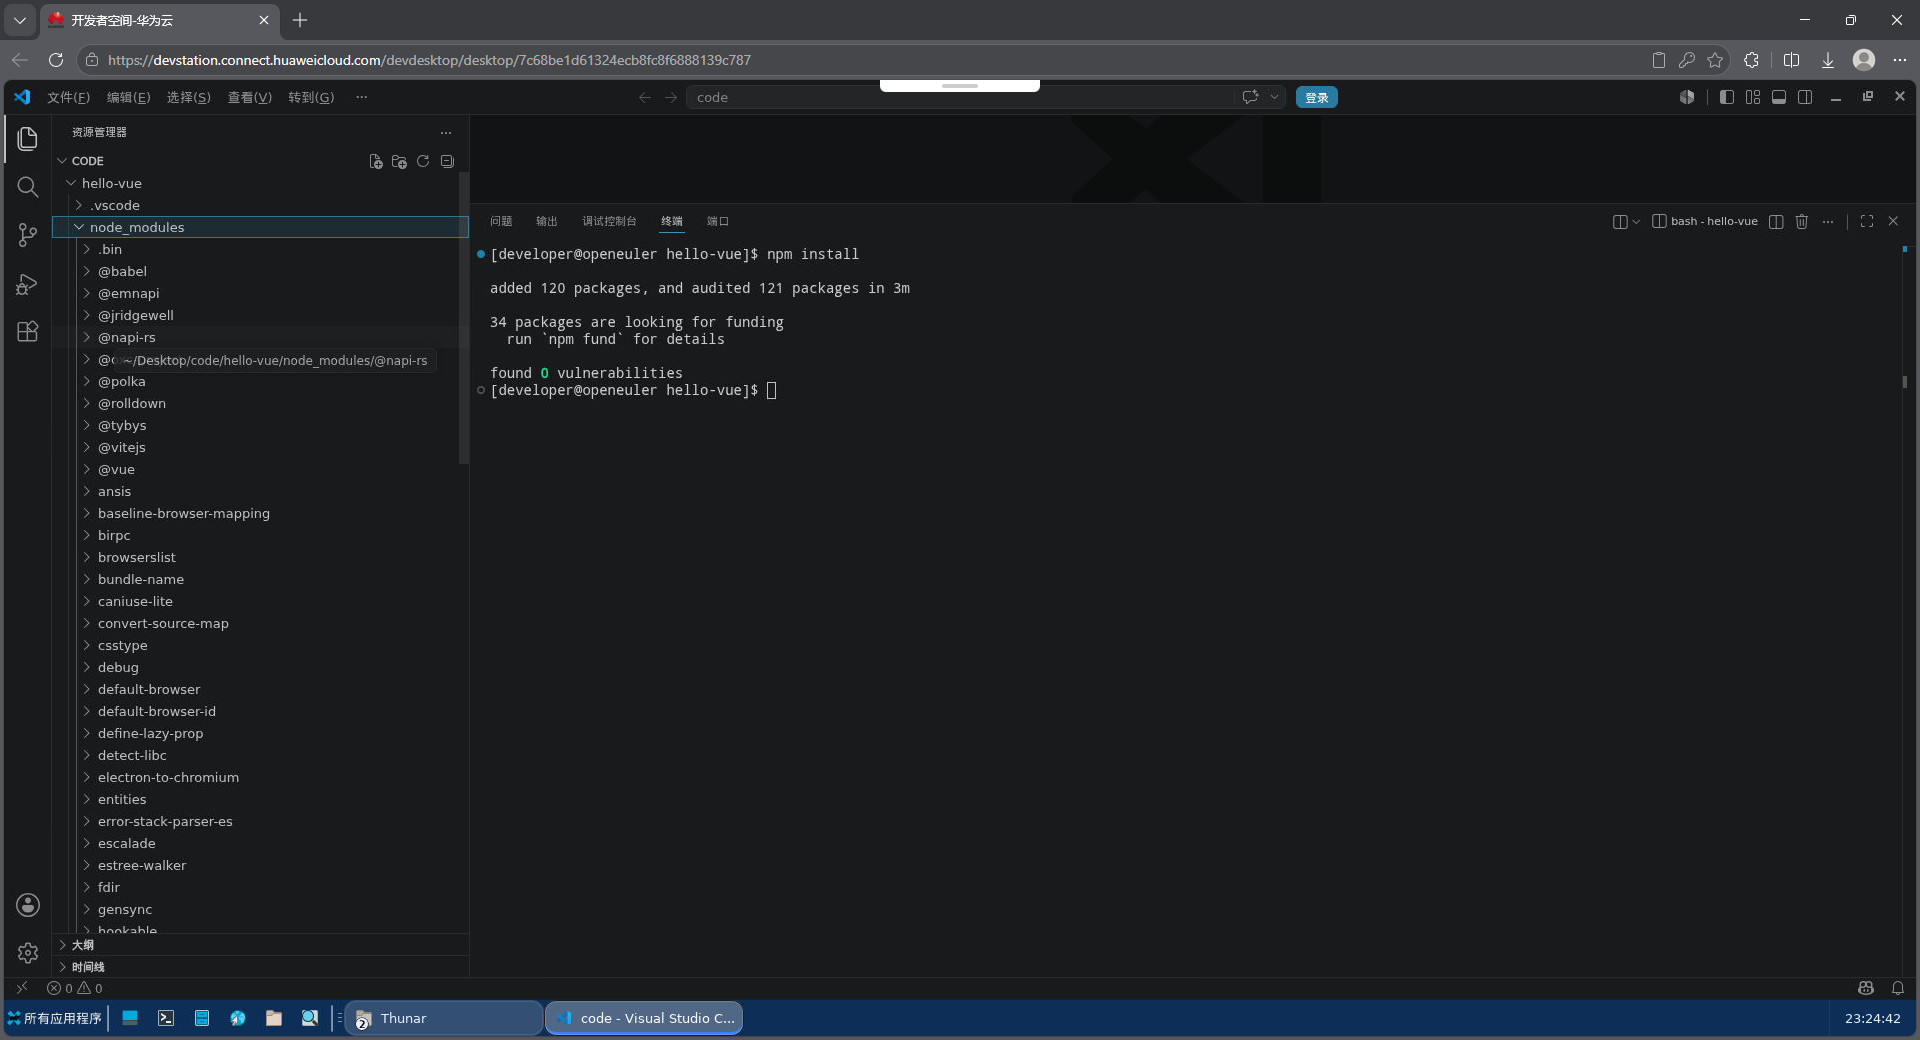Open the Search view in activity bar
1920x1040 pixels.
coord(28,187)
